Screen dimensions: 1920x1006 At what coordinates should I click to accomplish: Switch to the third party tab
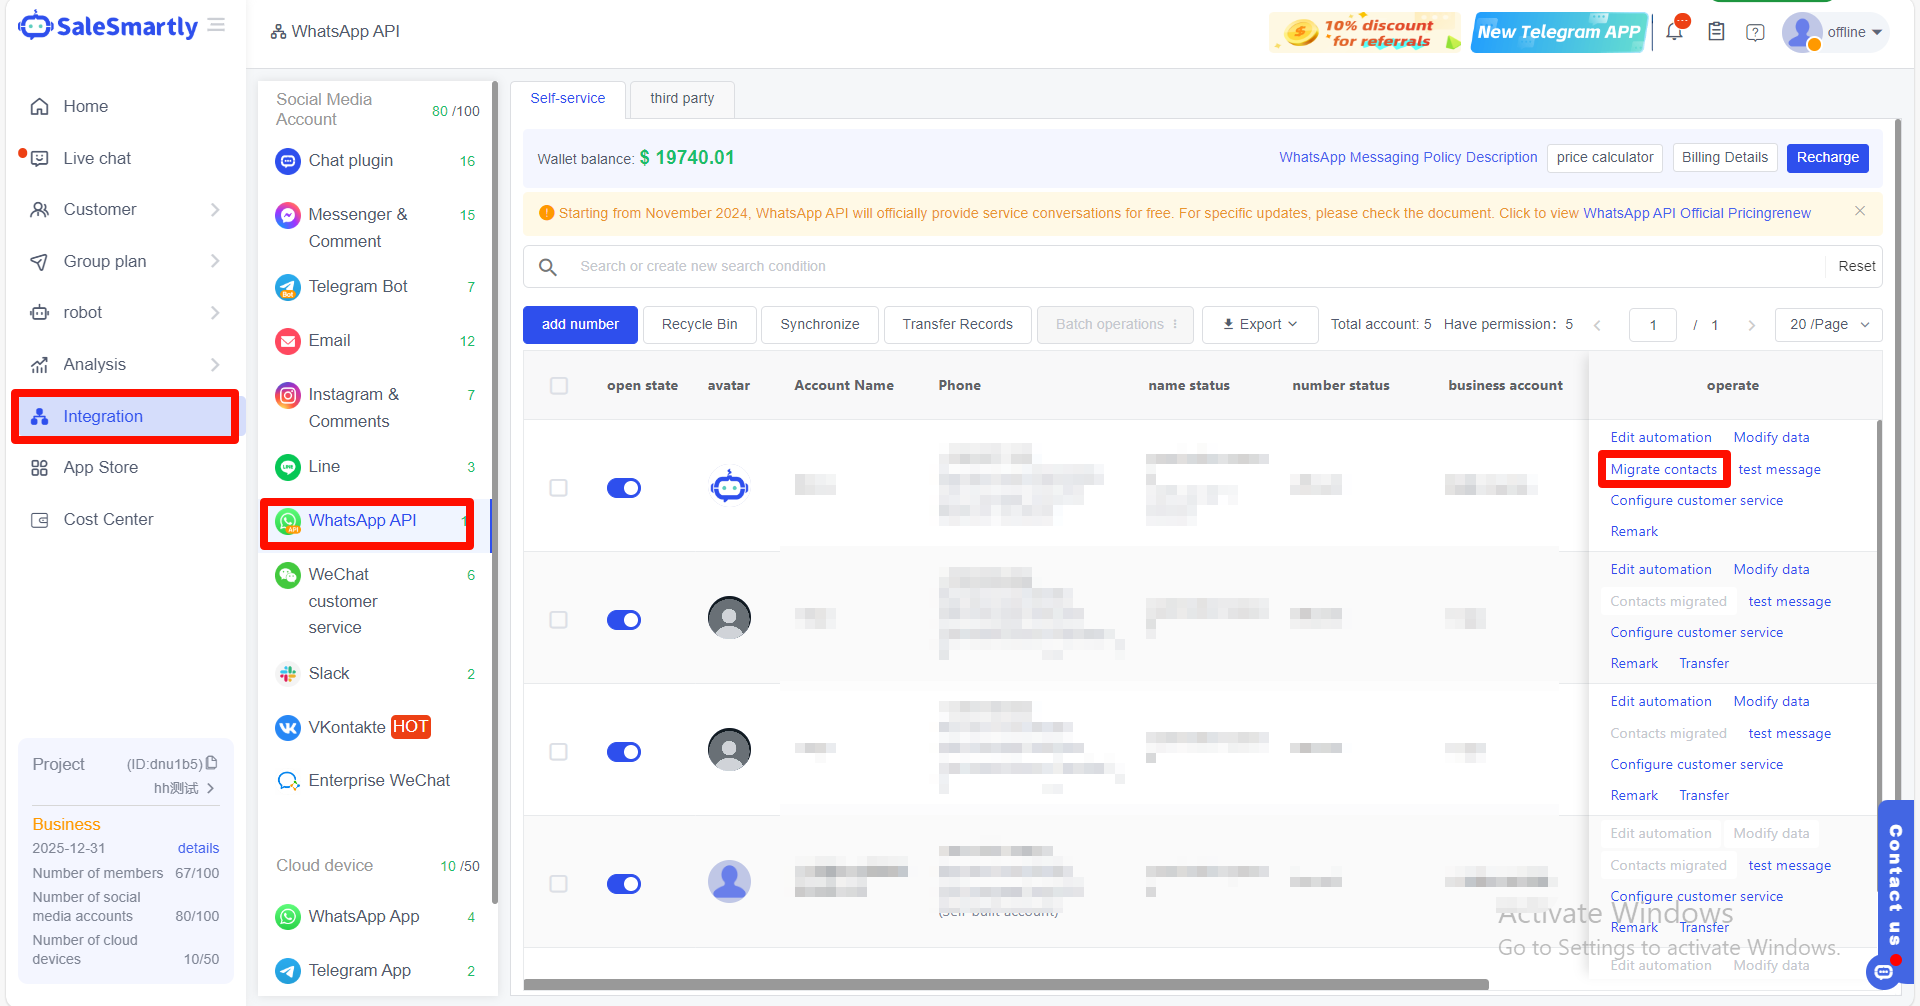(682, 99)
